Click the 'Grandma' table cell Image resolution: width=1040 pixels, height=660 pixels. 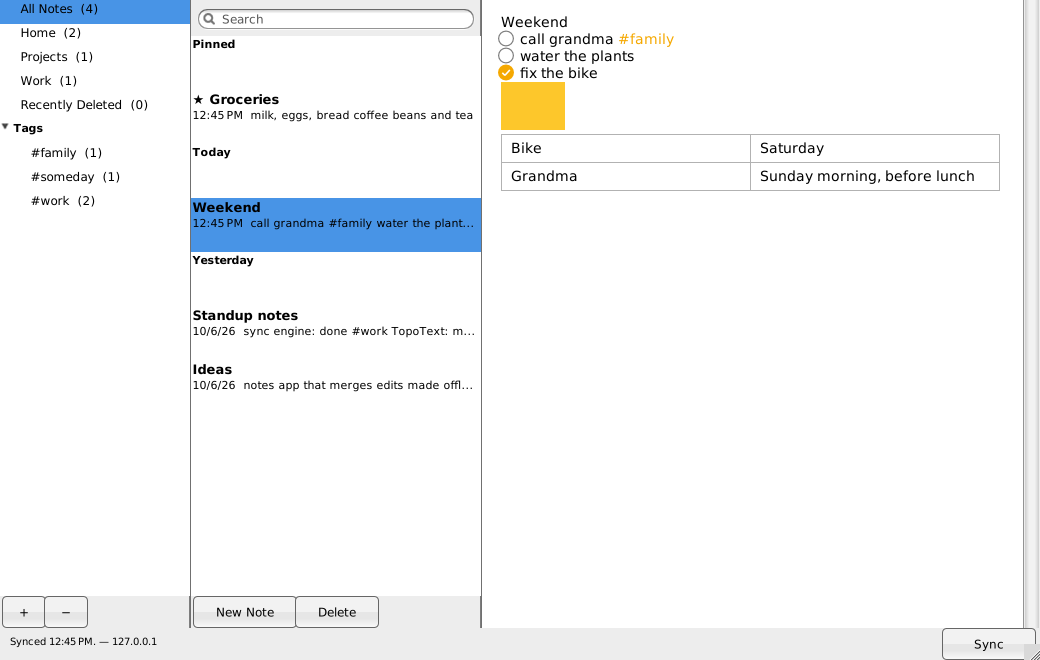tap(625, 176)
